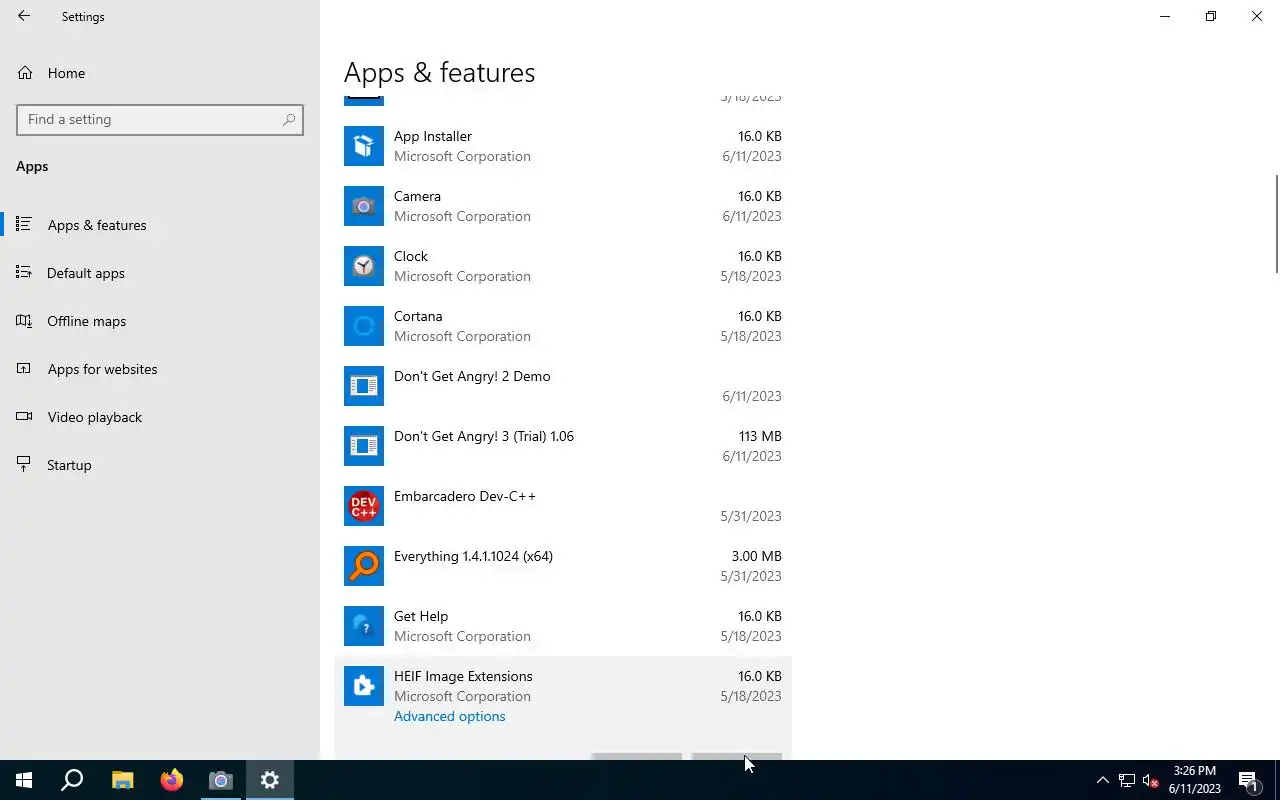
Task: Open the notification center icon
Action: [x=1249, y=780]
